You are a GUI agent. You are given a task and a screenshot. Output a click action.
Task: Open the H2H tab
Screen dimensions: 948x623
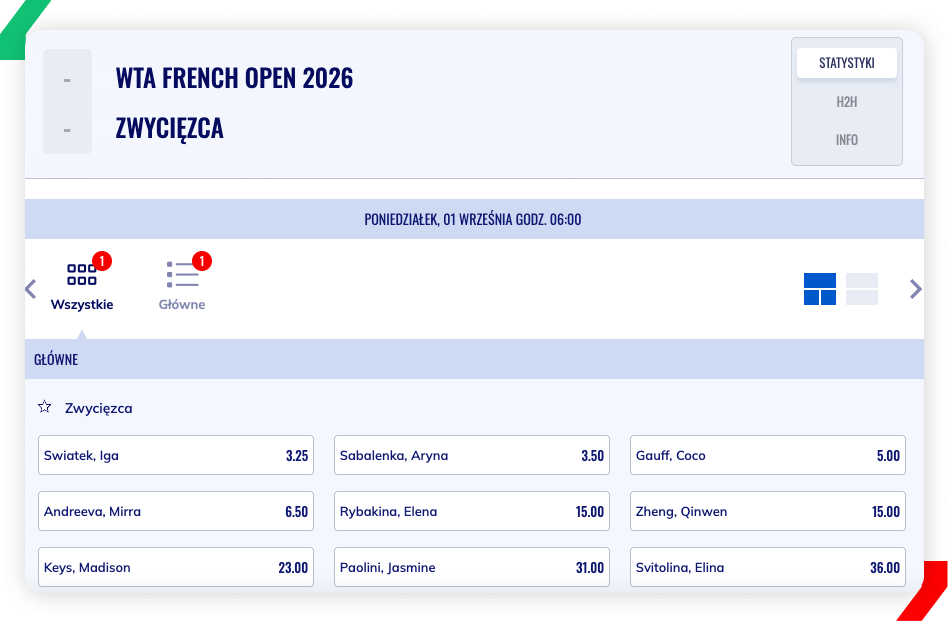846,102
